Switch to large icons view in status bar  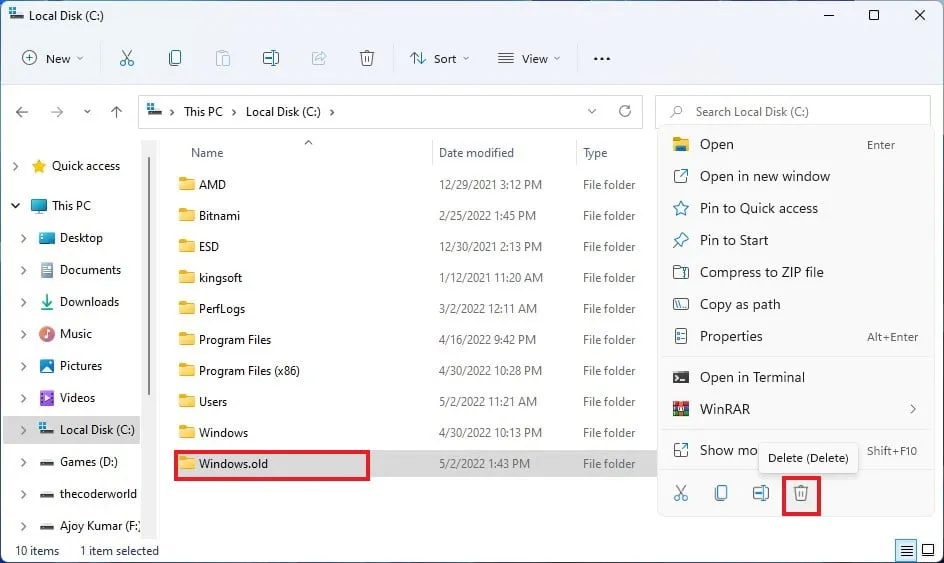(x=928, y=550)
